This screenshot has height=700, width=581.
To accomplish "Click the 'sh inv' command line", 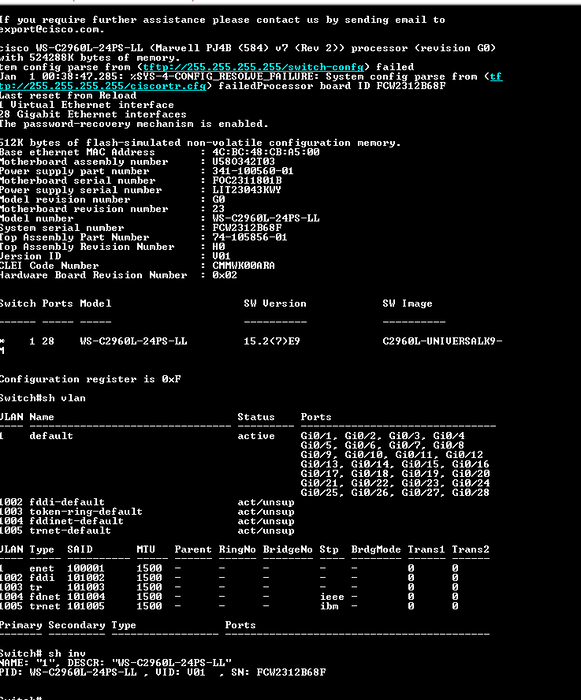I will pos(42,654).
